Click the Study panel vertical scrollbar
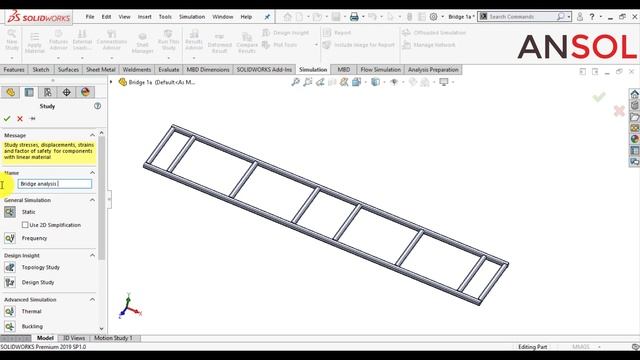 pos(101,198)
